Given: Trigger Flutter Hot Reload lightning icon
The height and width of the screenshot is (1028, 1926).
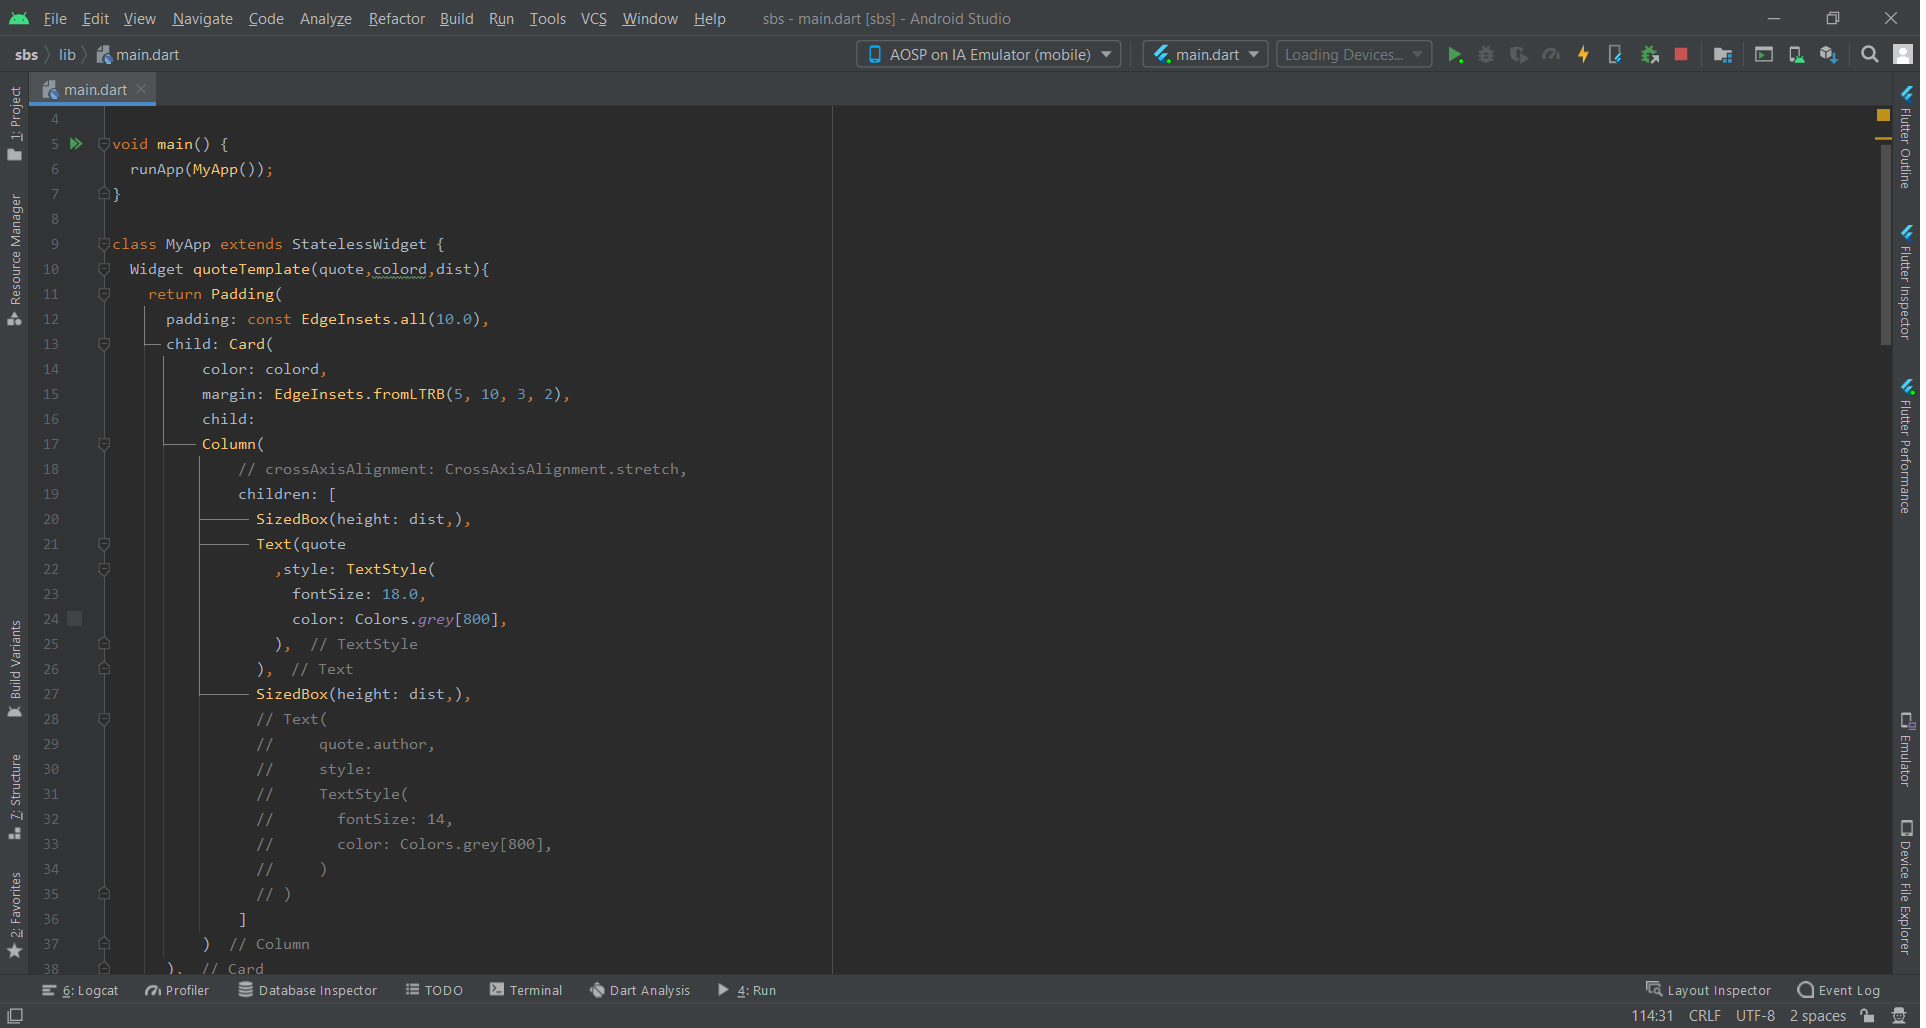Looking at the screenshot, I should [1583, 55].
